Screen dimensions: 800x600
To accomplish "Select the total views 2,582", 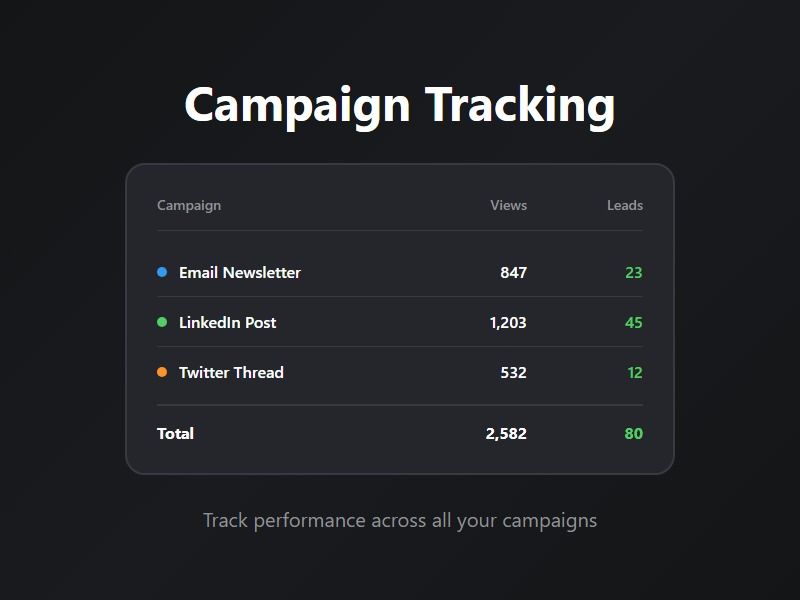I will (x=506, y=433).
